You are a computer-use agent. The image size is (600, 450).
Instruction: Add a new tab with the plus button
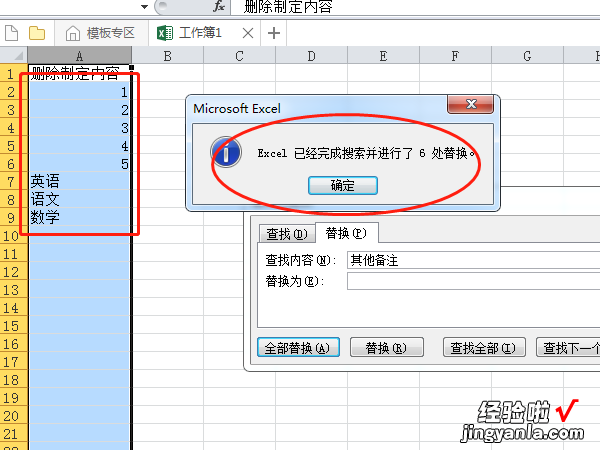click(x=274, y=33)
